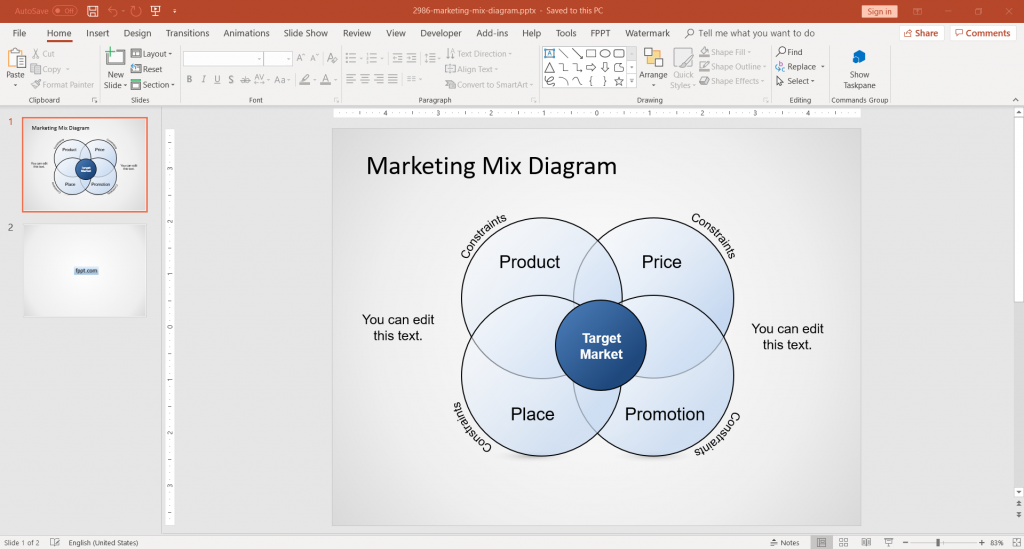Toggle the AutoSave switch
The width and height of the screenshot is (1024, 549).
click(64, 11)
